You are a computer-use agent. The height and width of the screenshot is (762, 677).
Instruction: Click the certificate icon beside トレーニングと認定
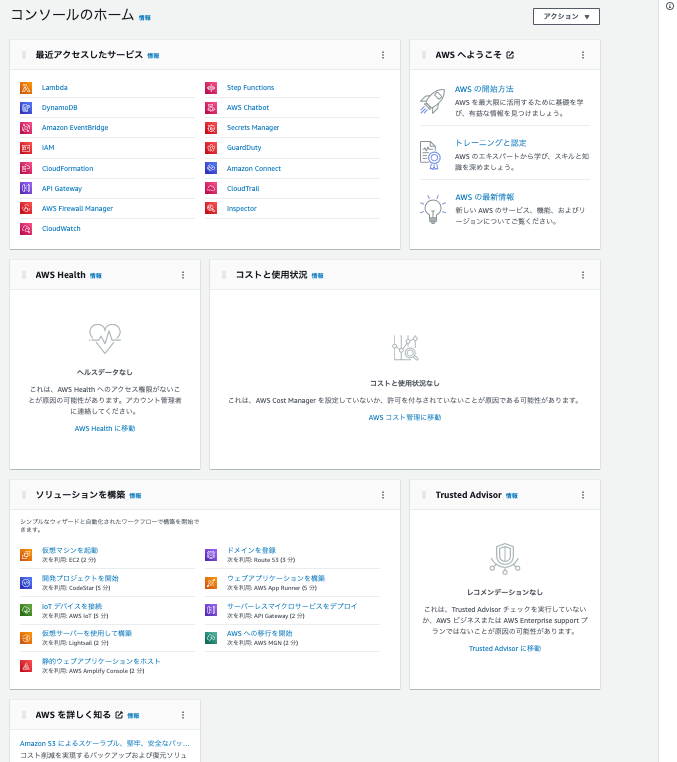pyautogui.click(x=431, y=155)
